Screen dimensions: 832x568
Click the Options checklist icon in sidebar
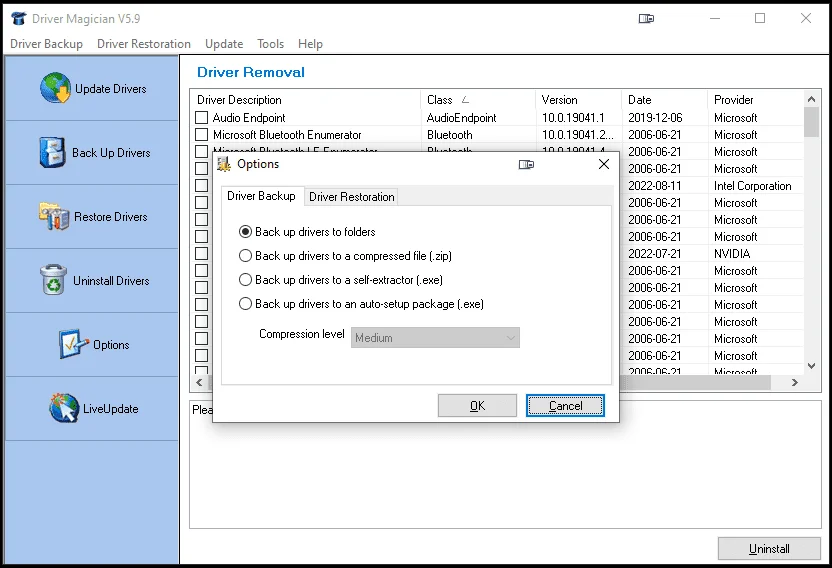pyautogui.click(x=74, y=344)
